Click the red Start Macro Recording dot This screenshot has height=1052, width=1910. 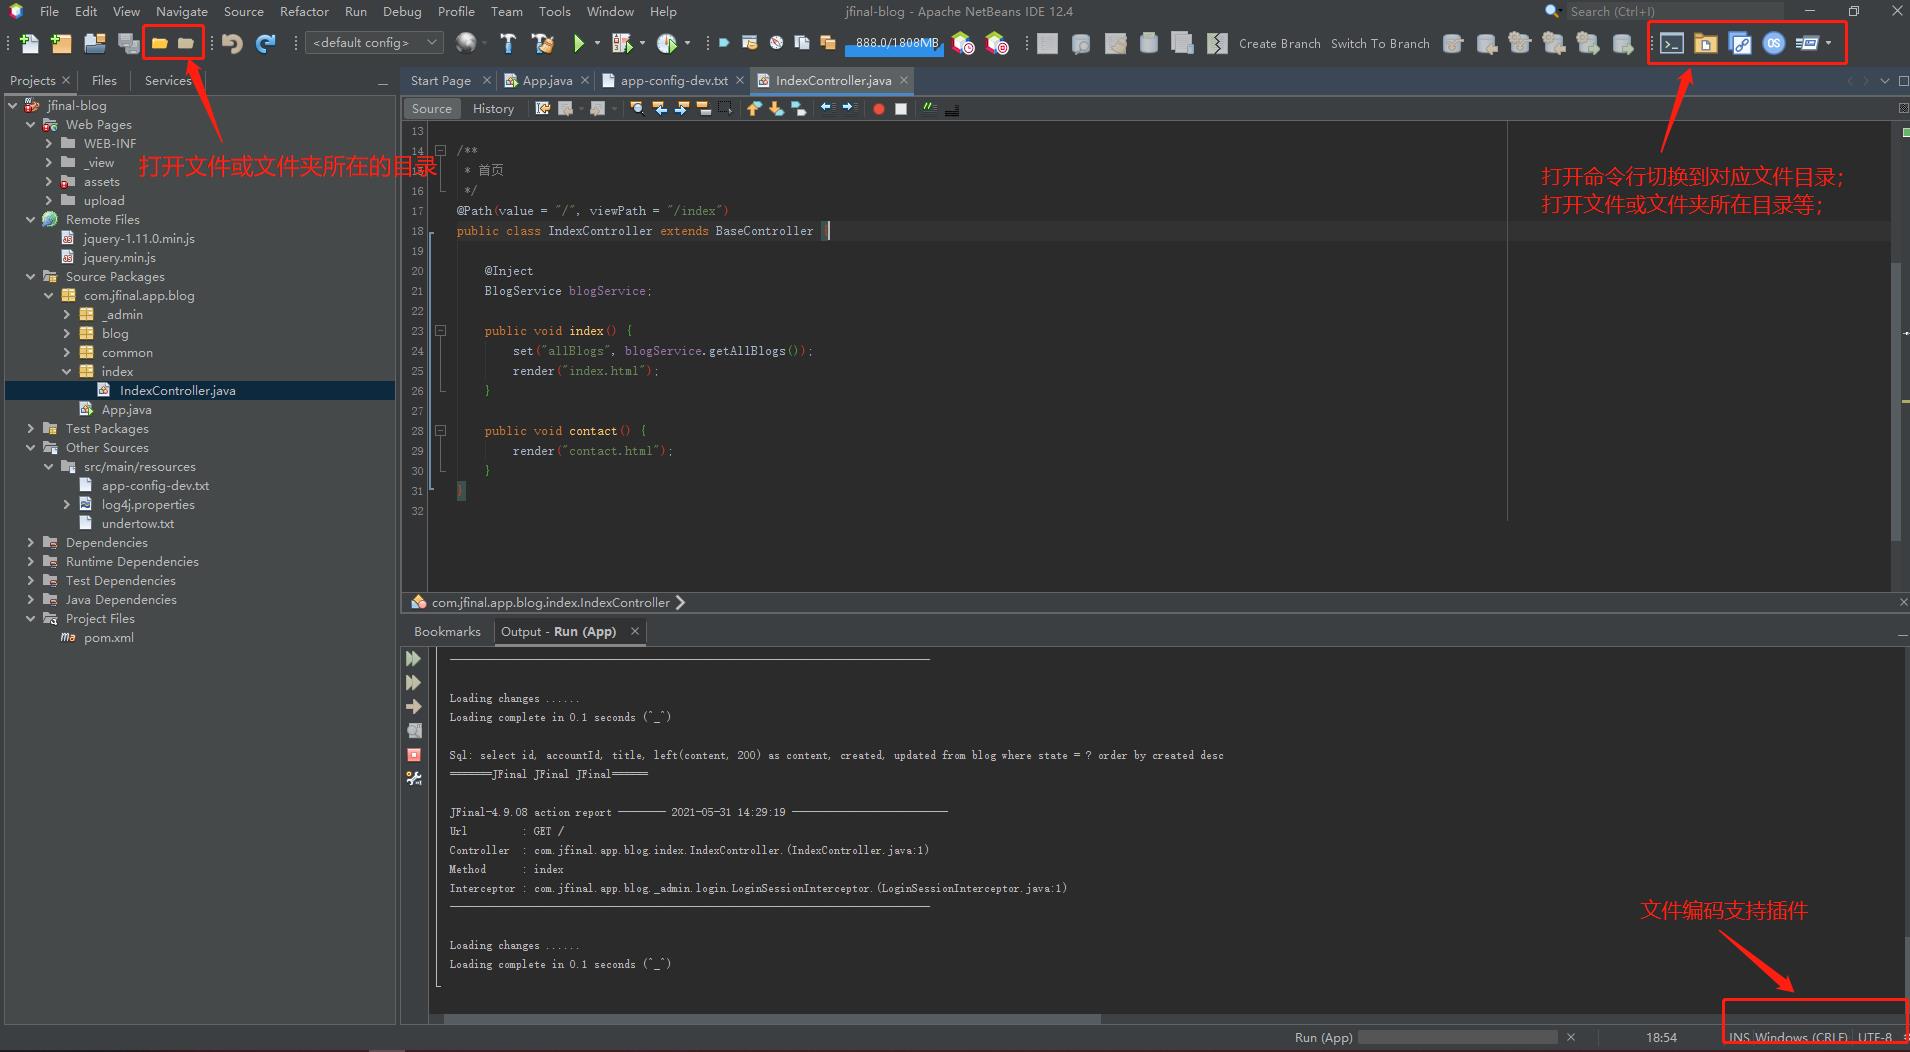pos(878,109)
